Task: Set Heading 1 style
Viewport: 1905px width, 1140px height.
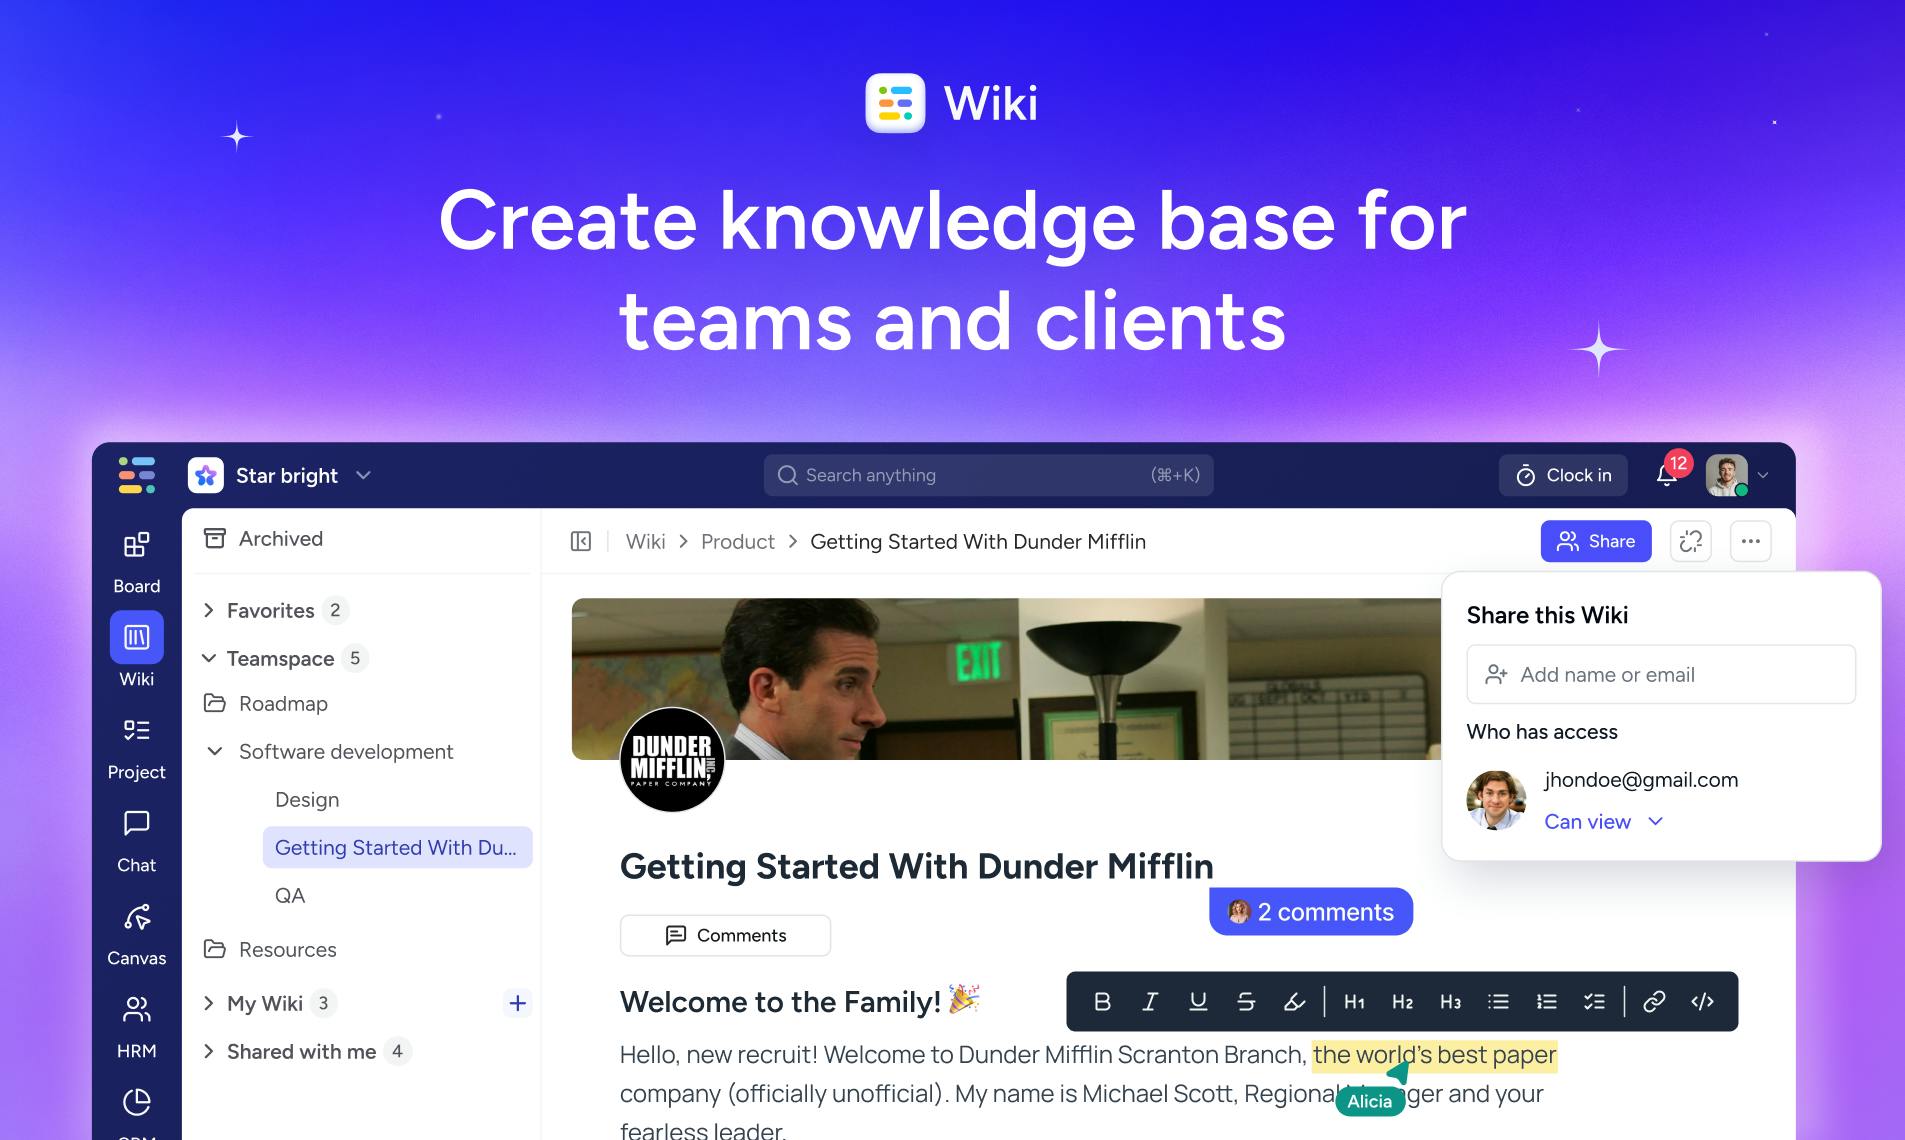Action: tap(1355, 1001)
